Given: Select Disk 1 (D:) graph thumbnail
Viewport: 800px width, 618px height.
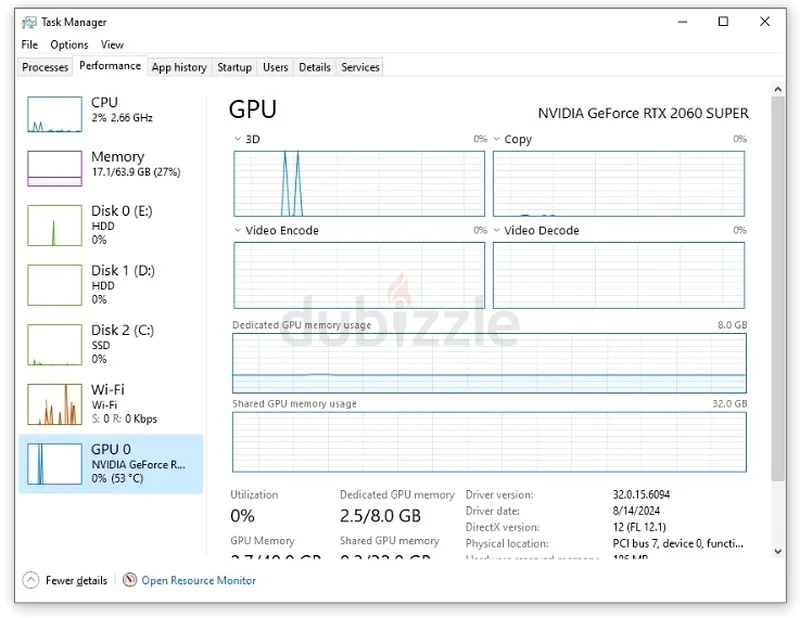Looking at the screenshot, I should 54,284.
